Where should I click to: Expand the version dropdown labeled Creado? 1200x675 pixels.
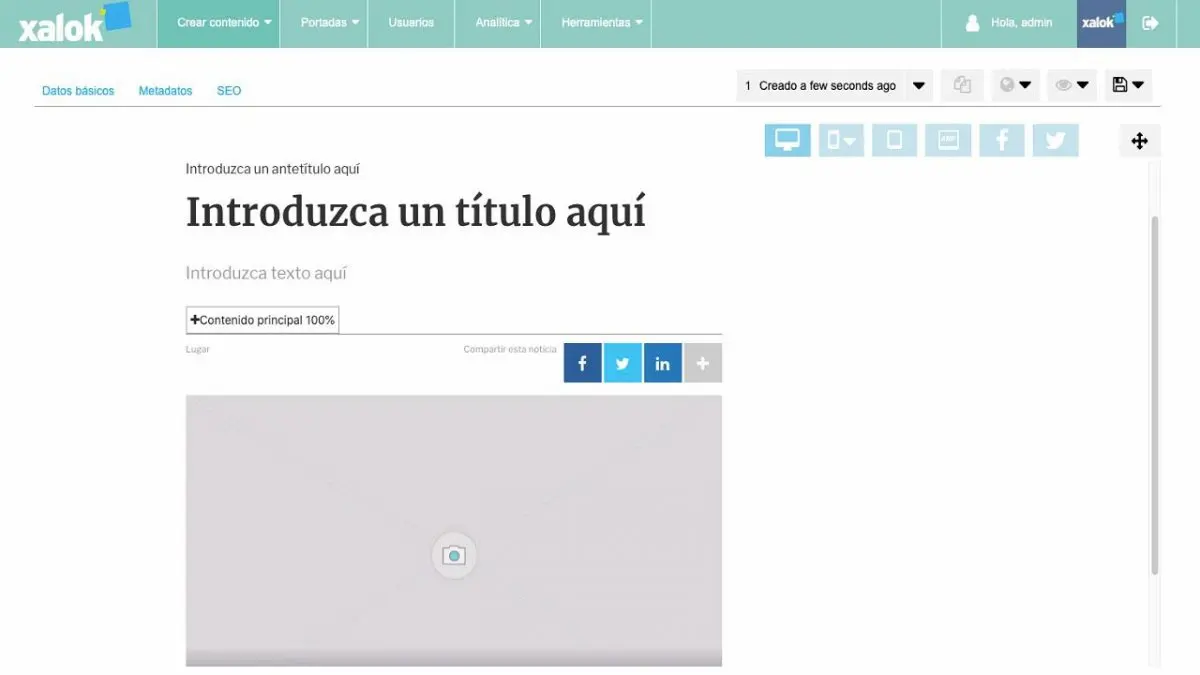(918, 85)
